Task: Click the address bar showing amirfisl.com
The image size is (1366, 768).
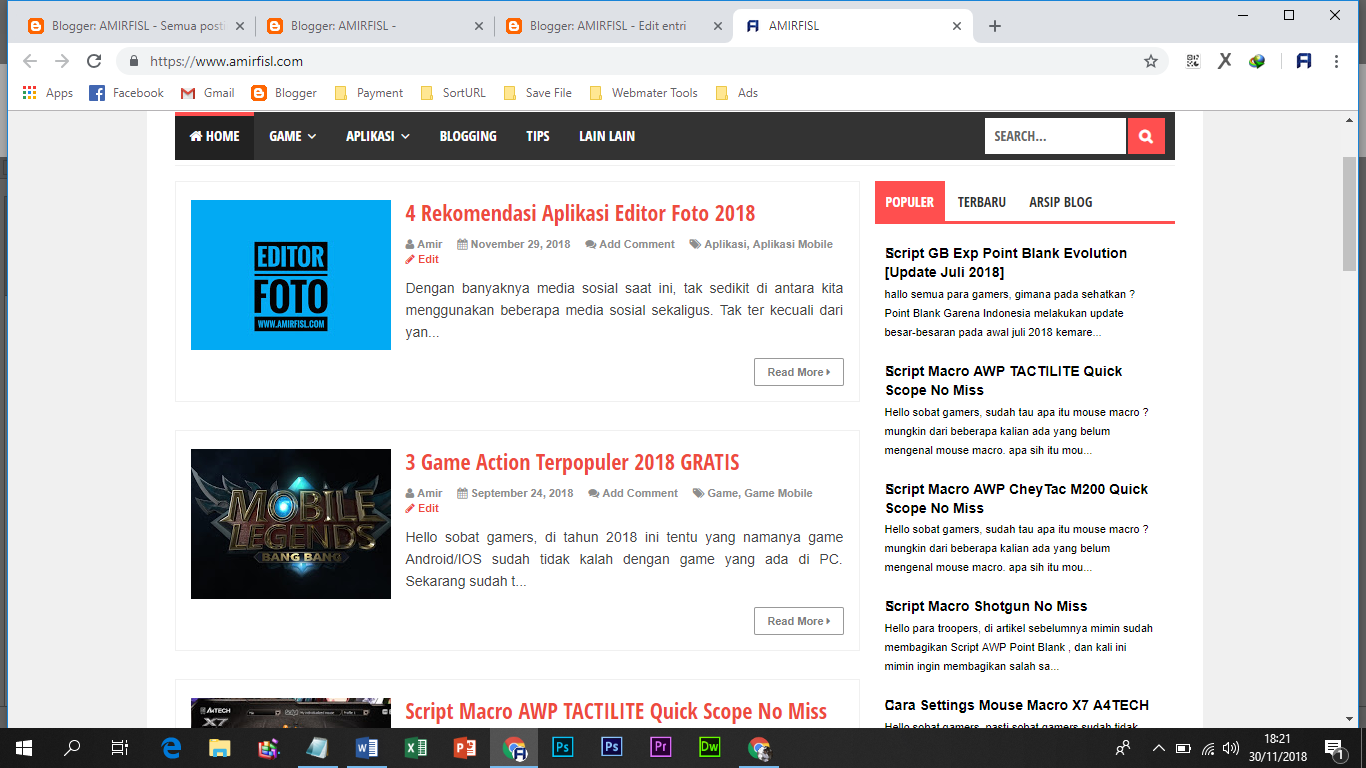Action: [x=640, y=61]
